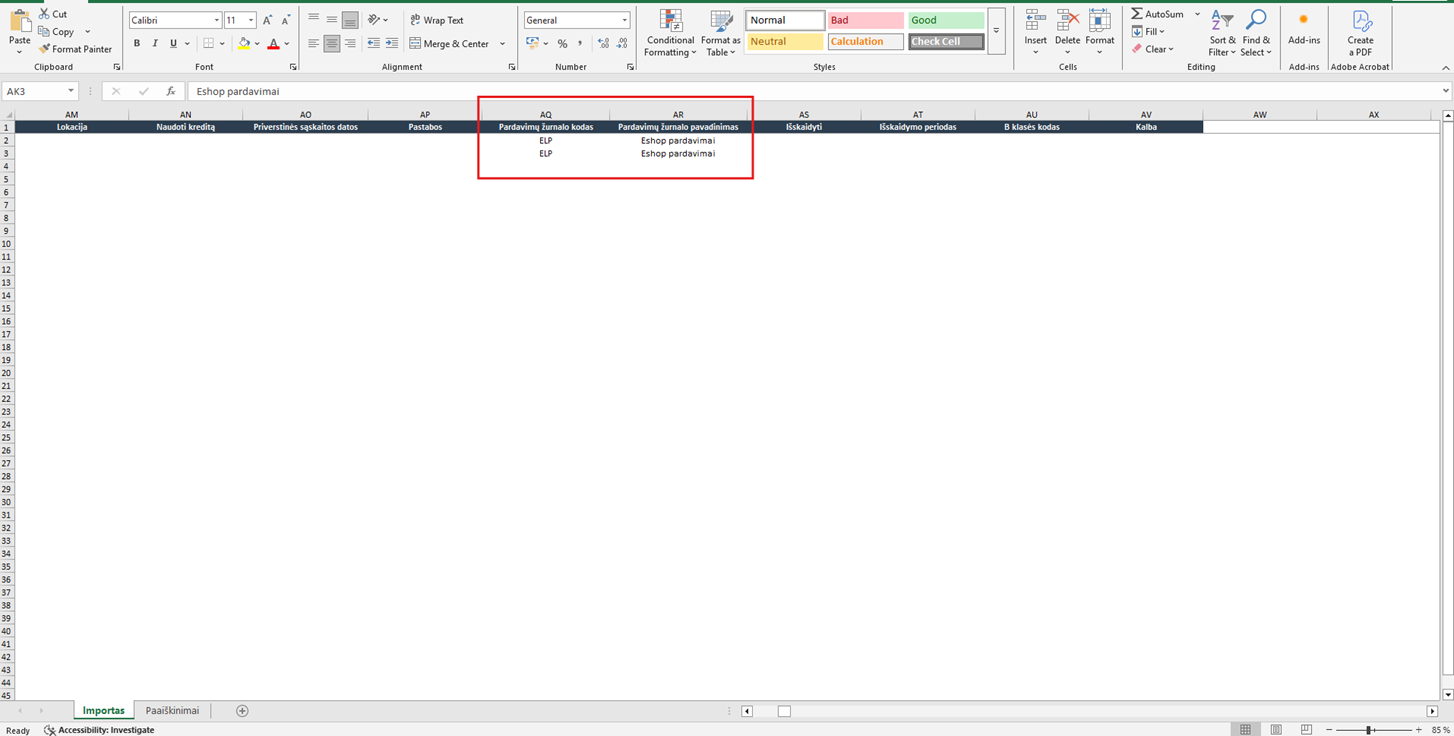Toggle underline formatting
This screenshot has height=736, width=1454.
[x=173, y=43]
